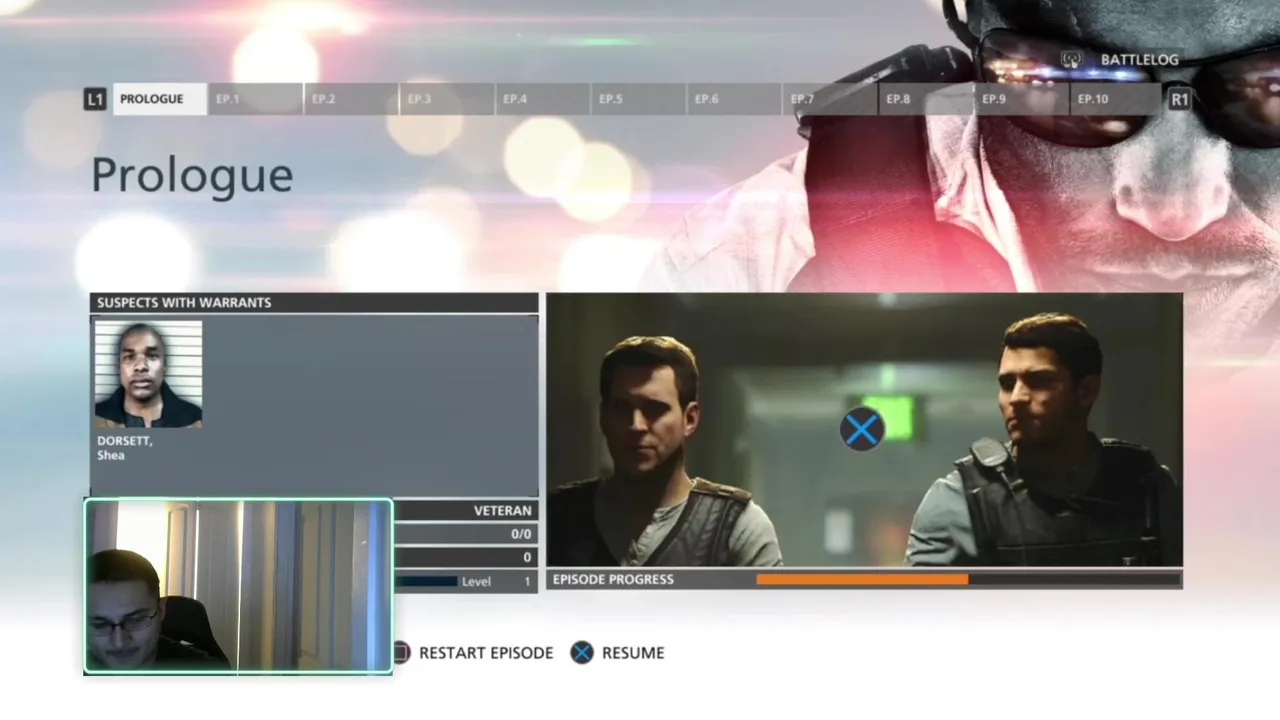The height and width of the screenshot is (720, 1280).
Task: Click the EPISODE PROGRESS label
Action: tap(613, 579)
